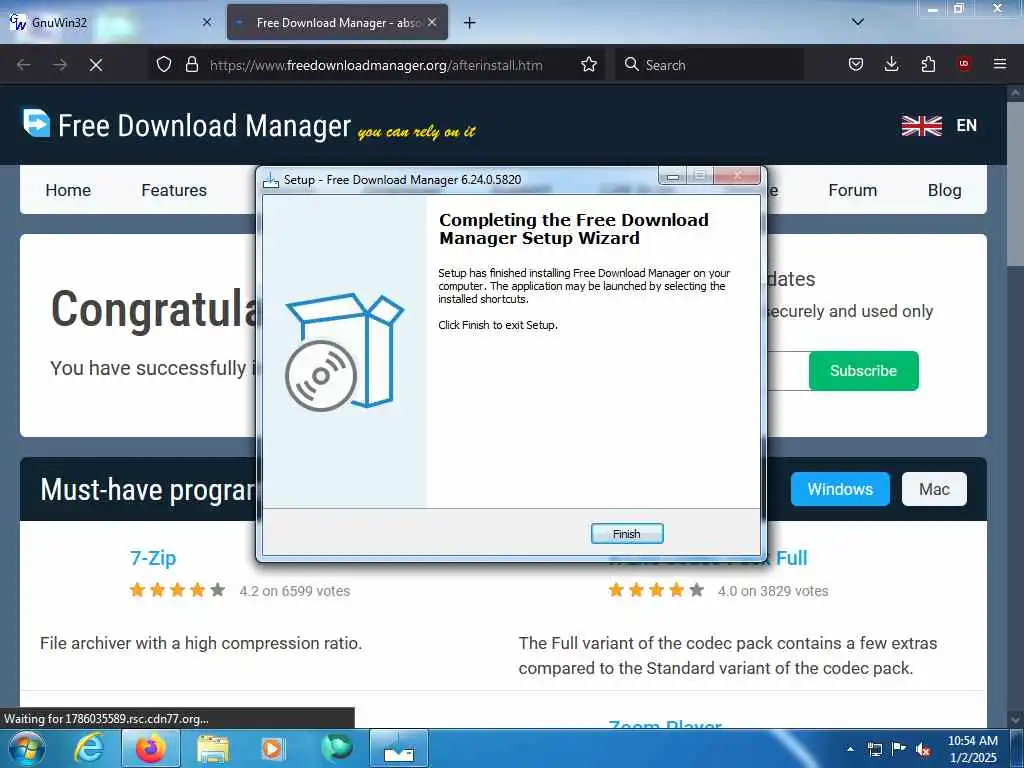Select the Setup installer taskbar button
Screen dimensions: 1024x768
[x=398, y=748]
